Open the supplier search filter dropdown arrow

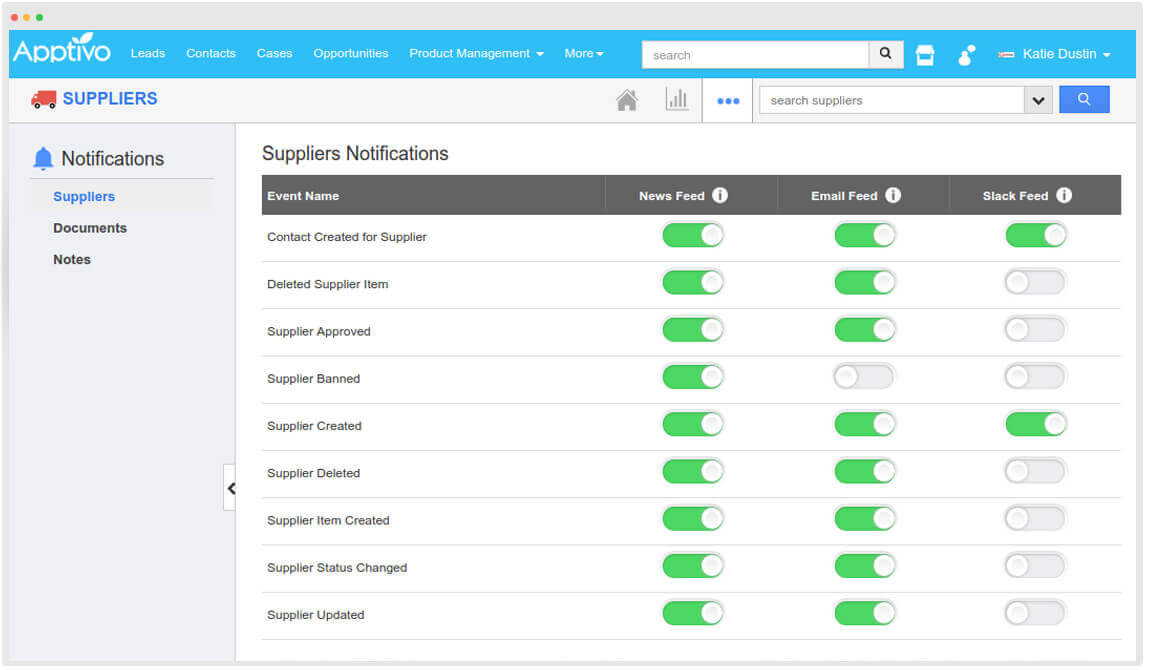tap(1040, 100)
